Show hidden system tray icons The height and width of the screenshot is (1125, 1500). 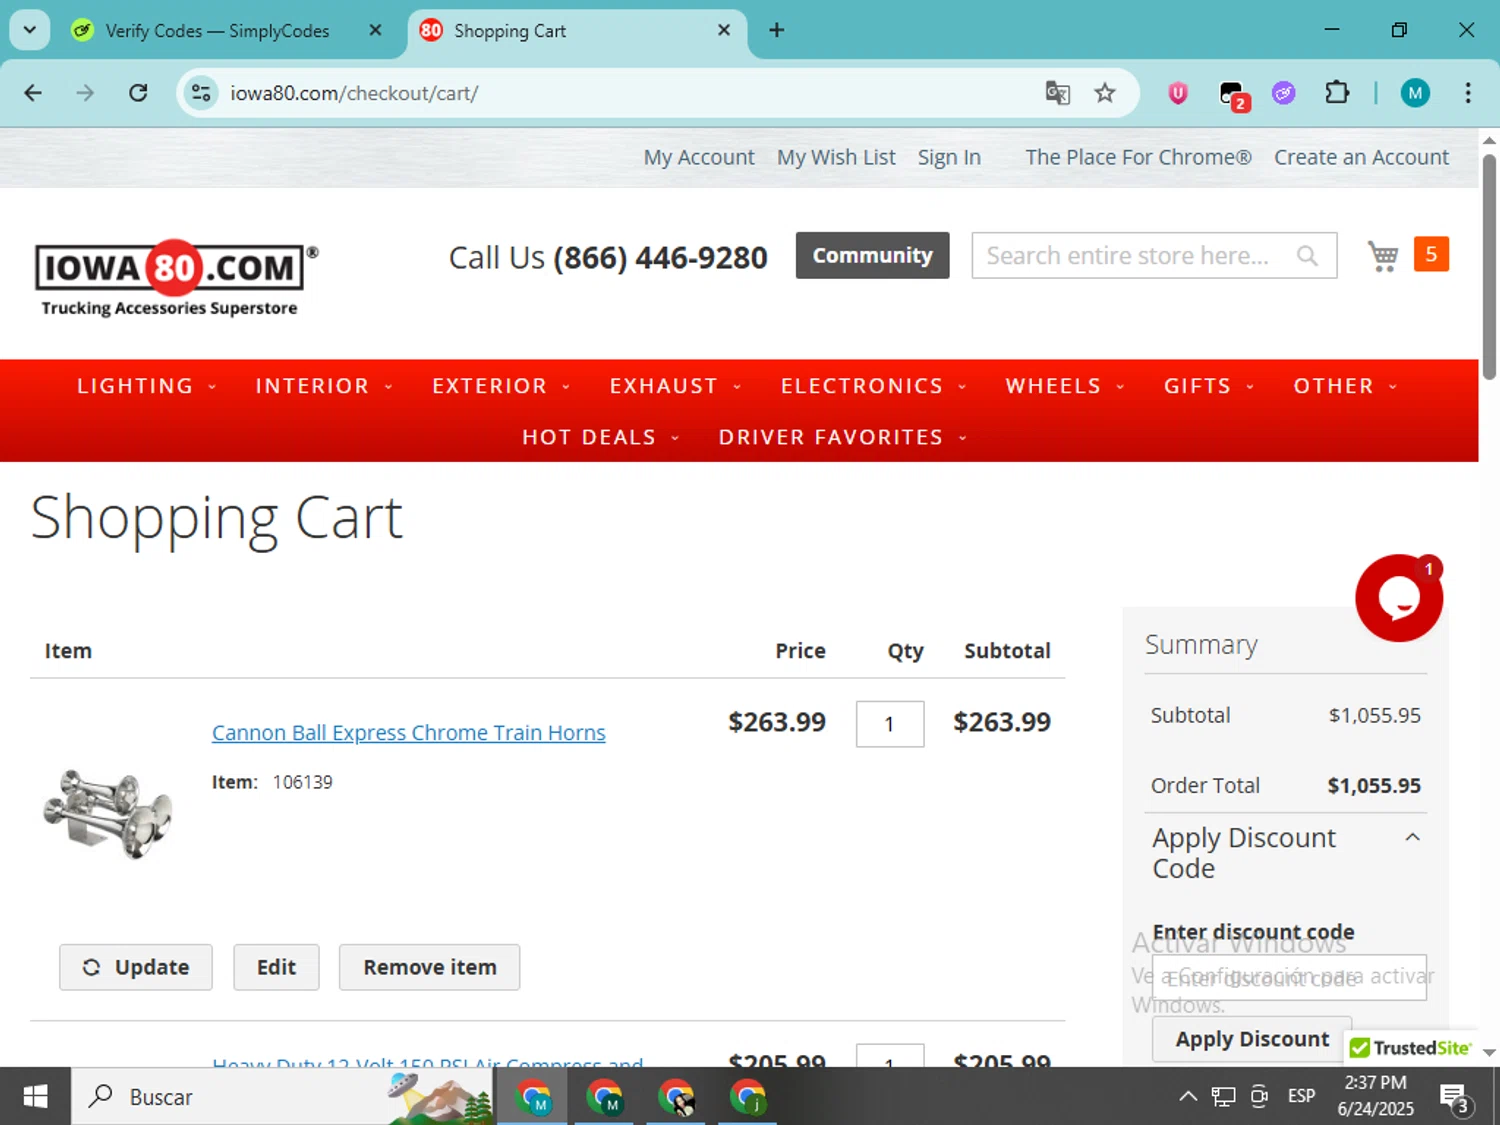1188,1097
